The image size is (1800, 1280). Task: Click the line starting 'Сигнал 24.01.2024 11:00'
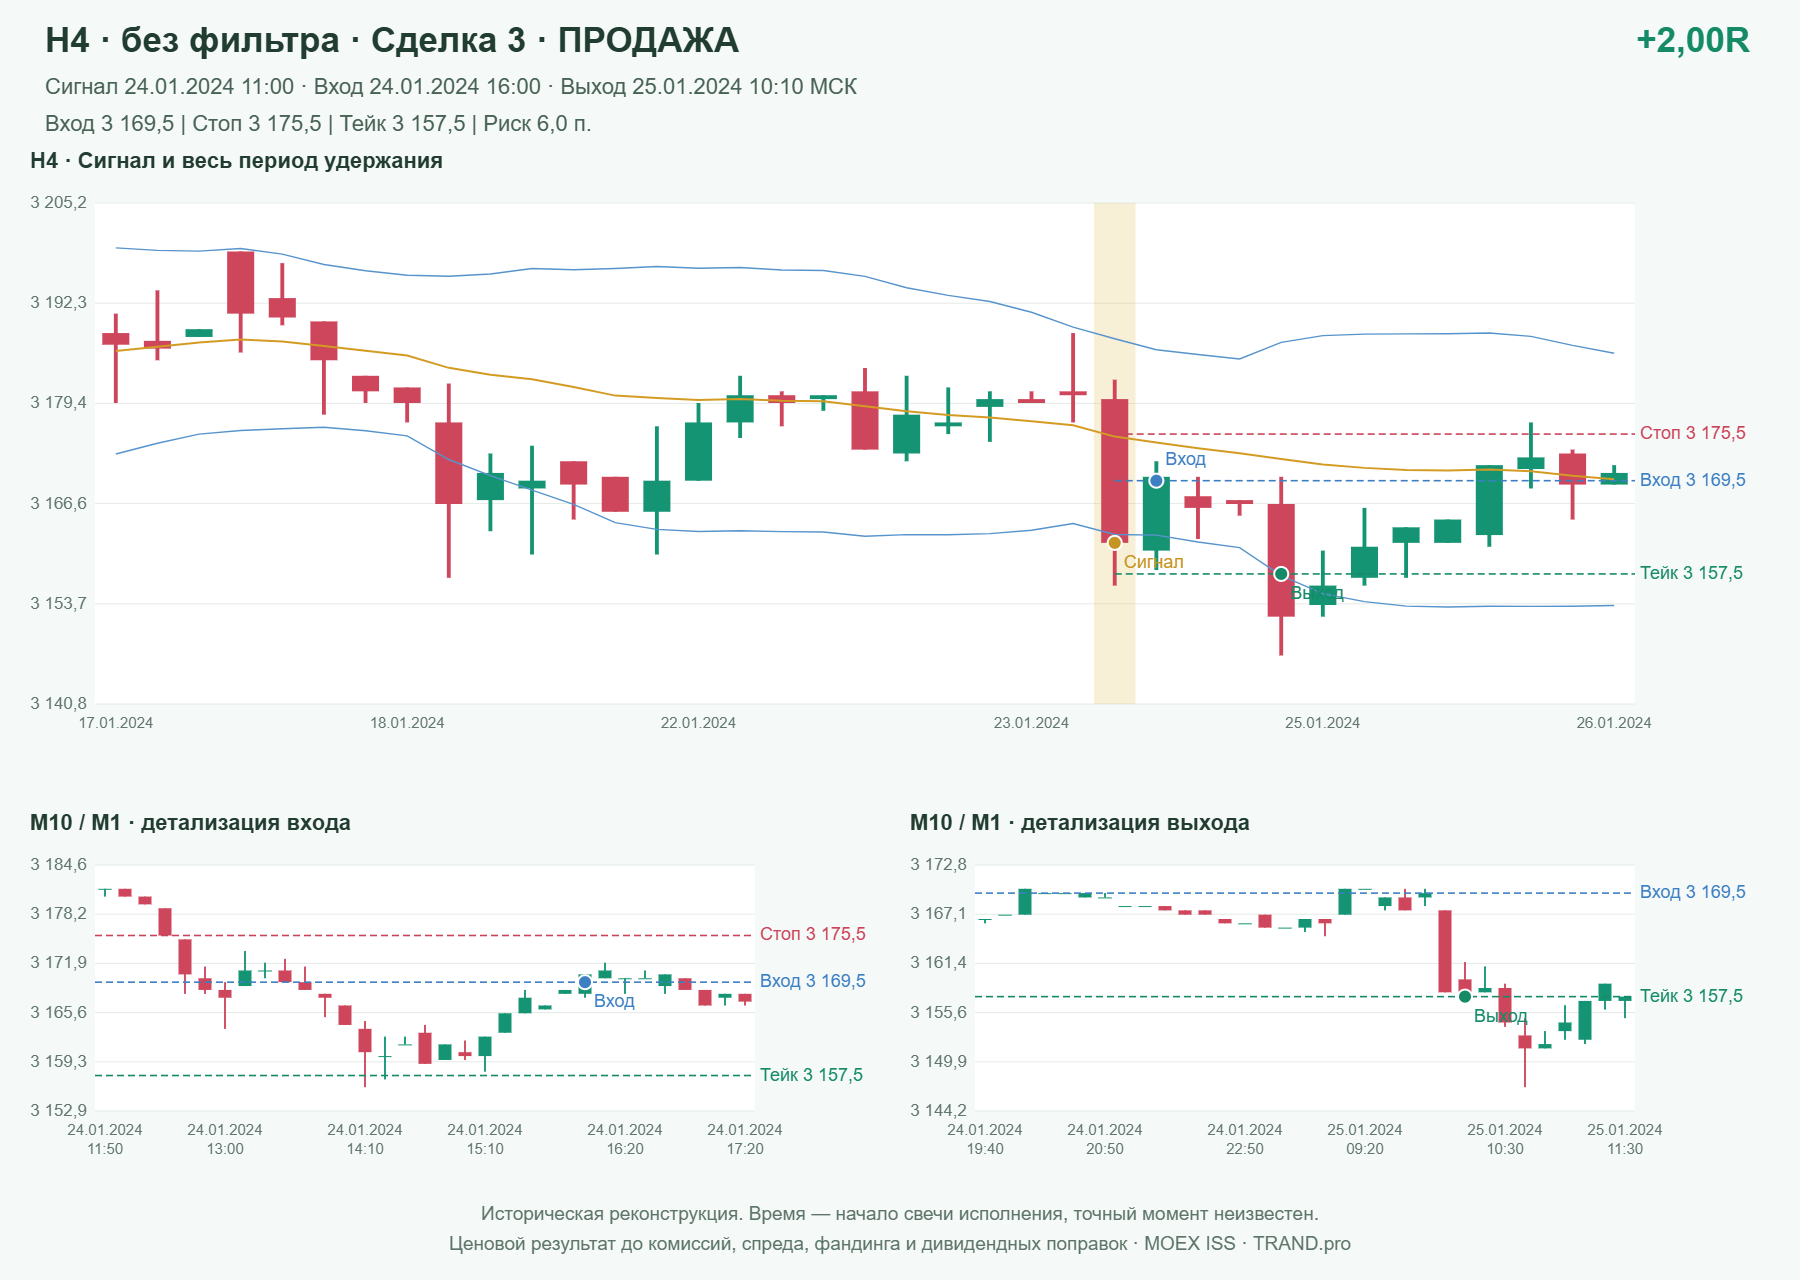click(x=451, y=87)
